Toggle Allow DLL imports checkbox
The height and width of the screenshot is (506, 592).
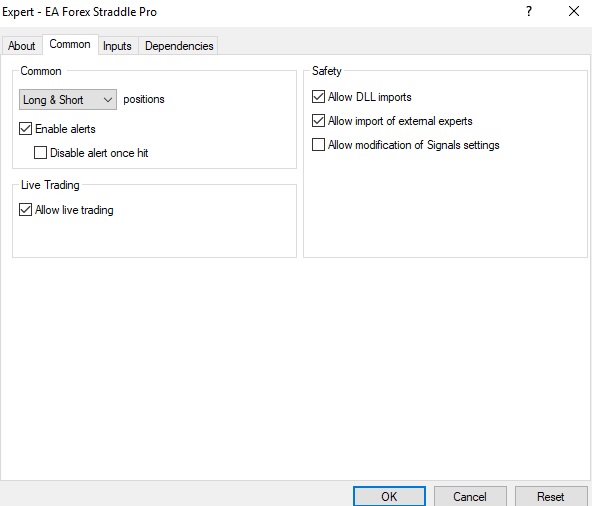(318, 97)
